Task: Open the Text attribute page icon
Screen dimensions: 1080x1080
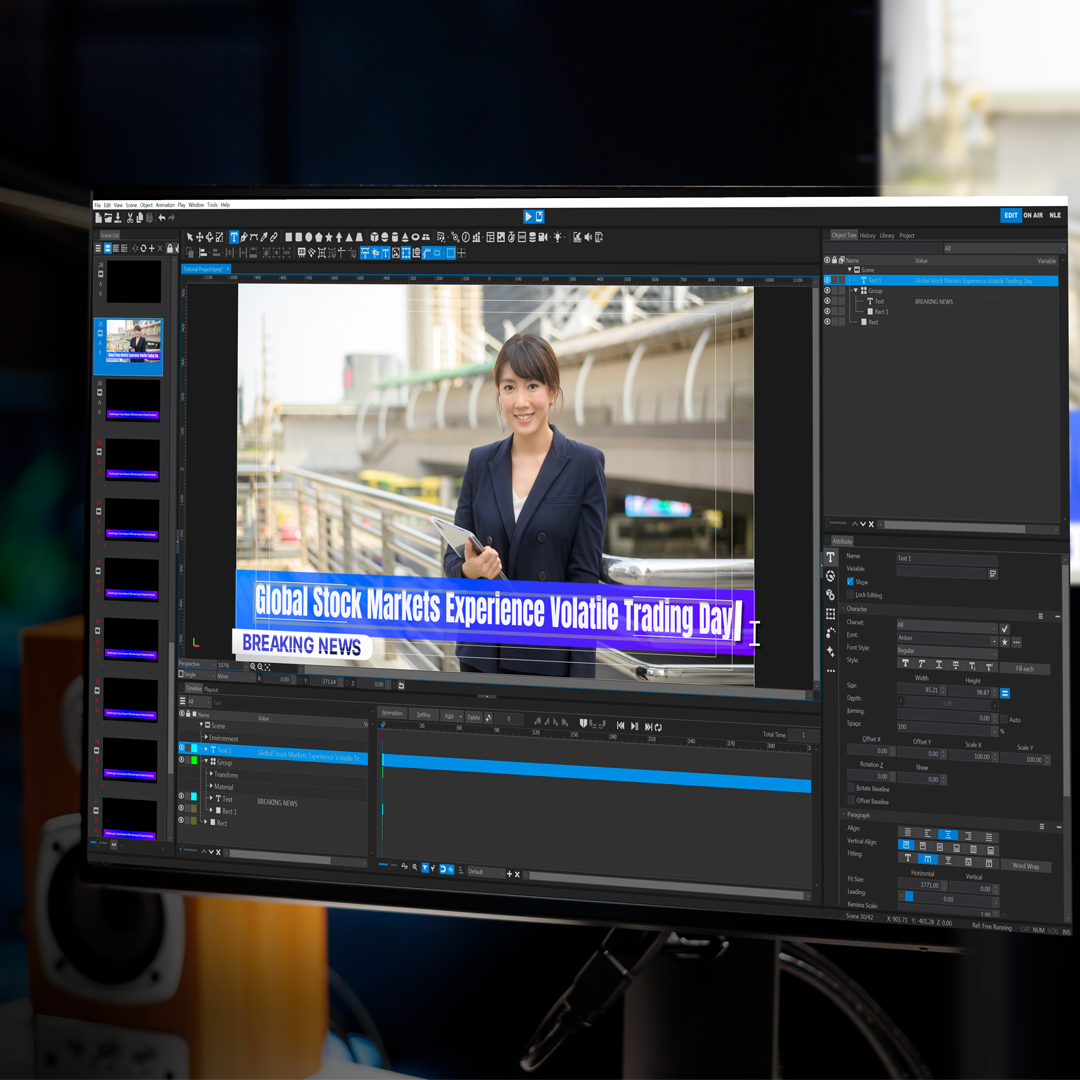Action: (x=830, y=557)
